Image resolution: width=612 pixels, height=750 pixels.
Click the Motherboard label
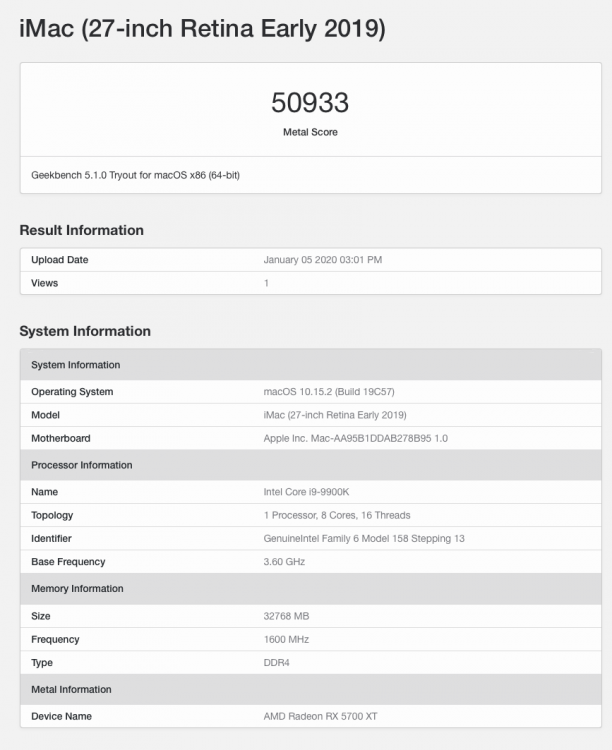pyautogui.click(x=61, y=438)
